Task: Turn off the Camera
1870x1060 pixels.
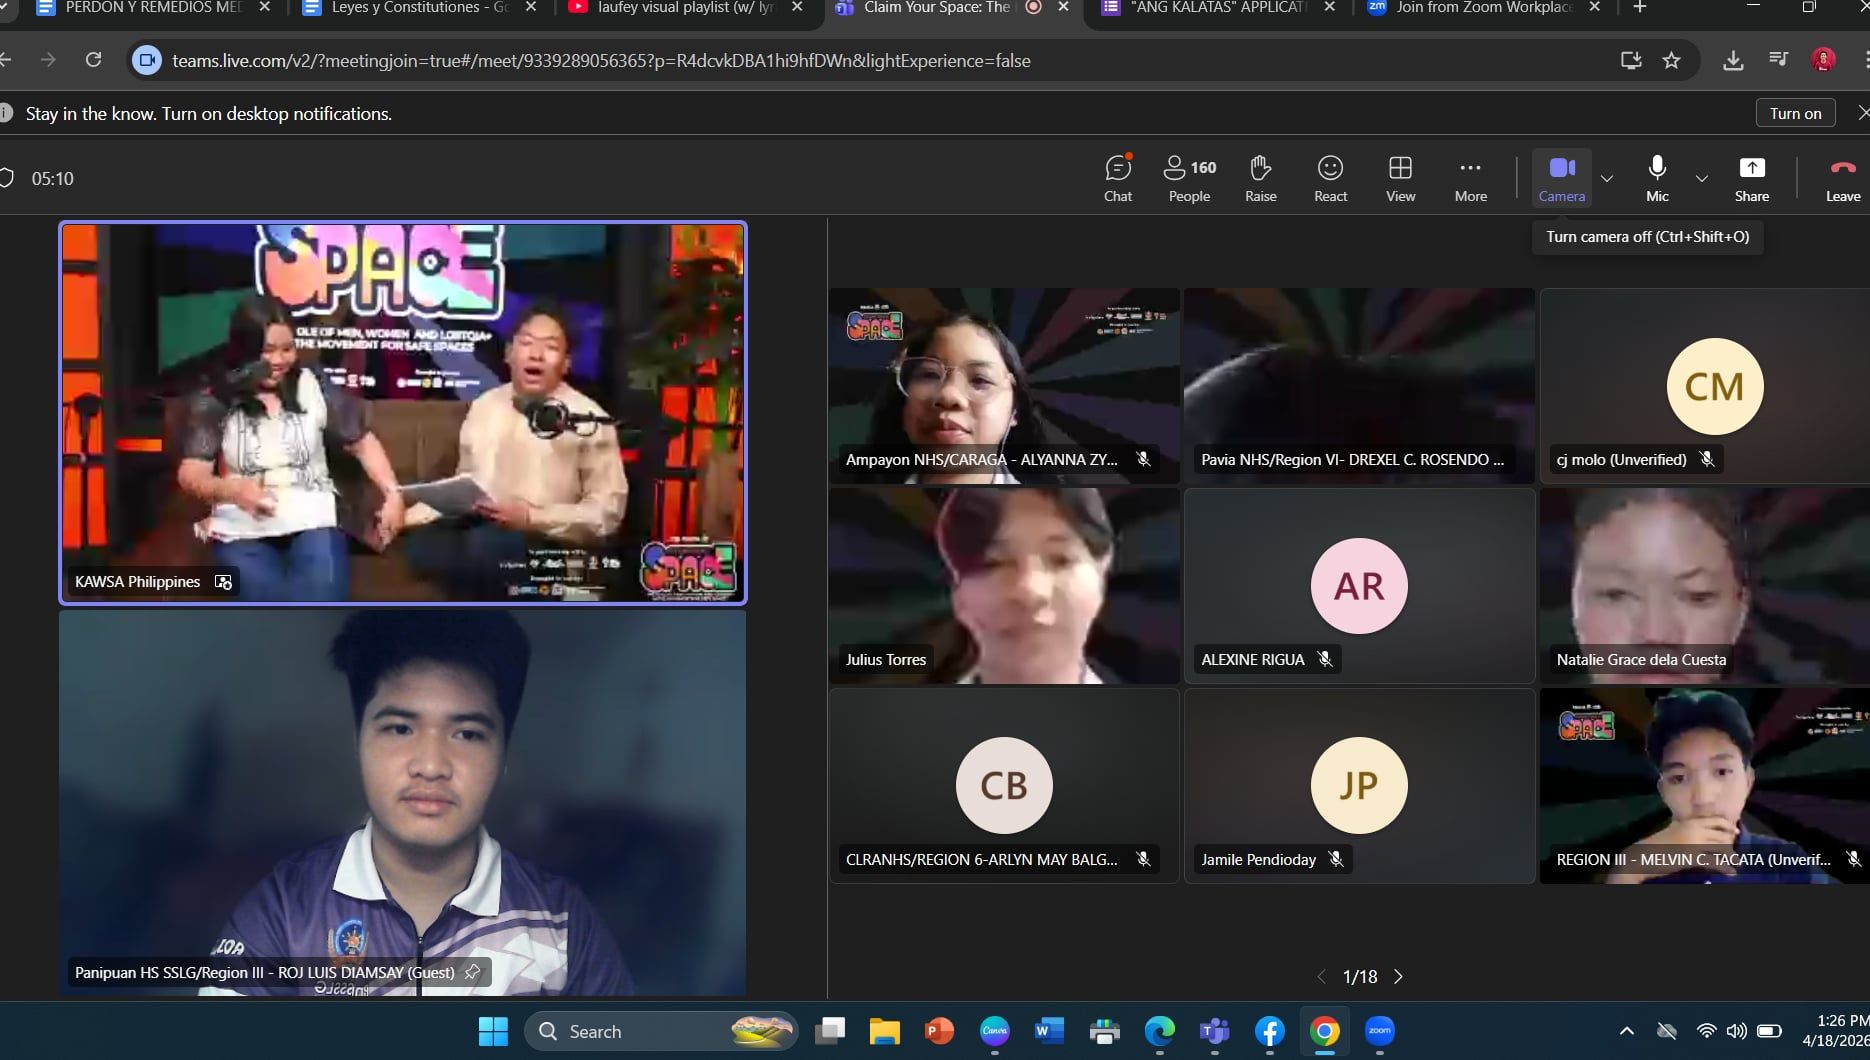Action: (x=1562, y=179)
